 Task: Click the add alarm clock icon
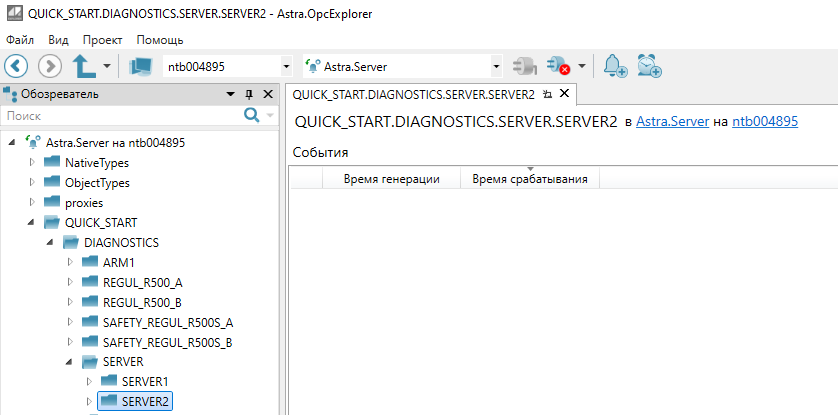pos(650,67)
